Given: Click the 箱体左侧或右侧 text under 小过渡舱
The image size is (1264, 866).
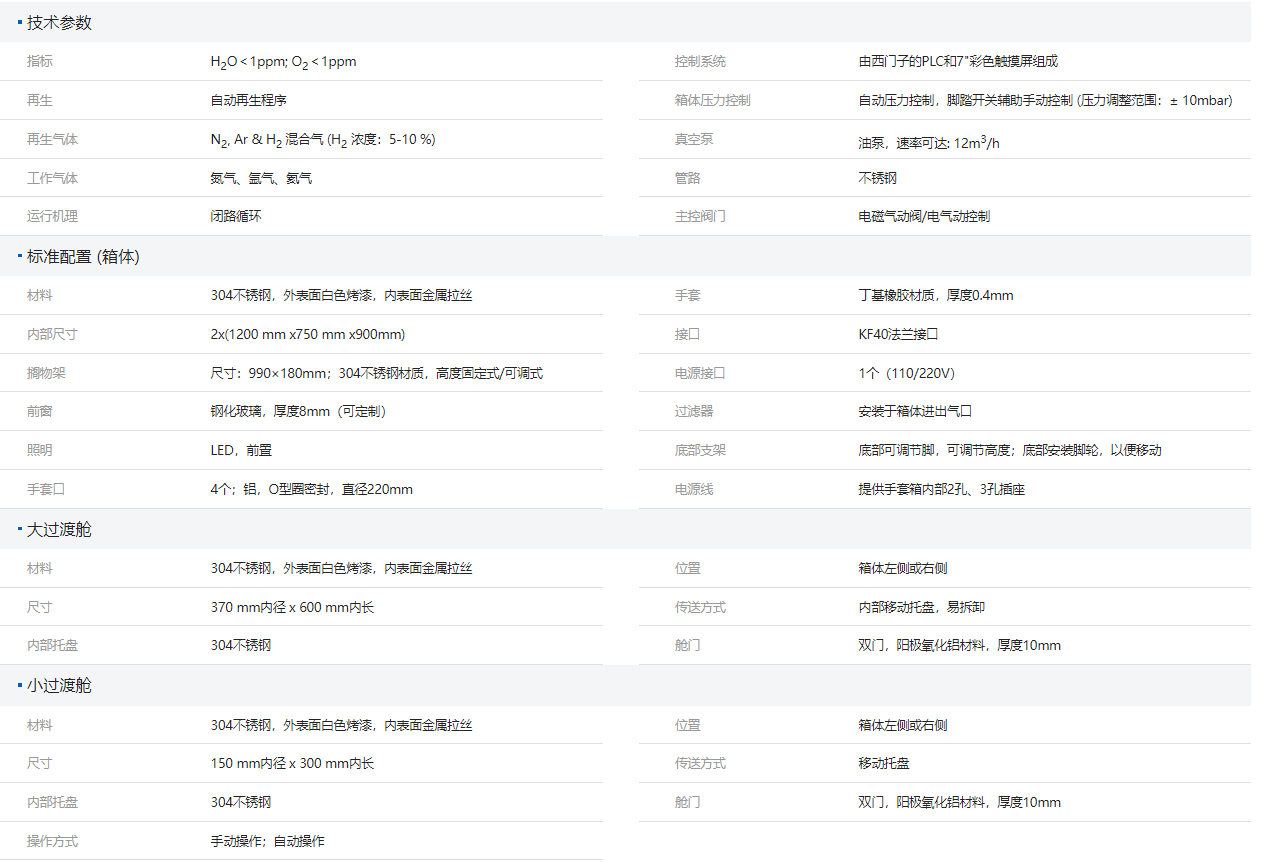Looking at the screenshot, I should (x=903, y=724).
